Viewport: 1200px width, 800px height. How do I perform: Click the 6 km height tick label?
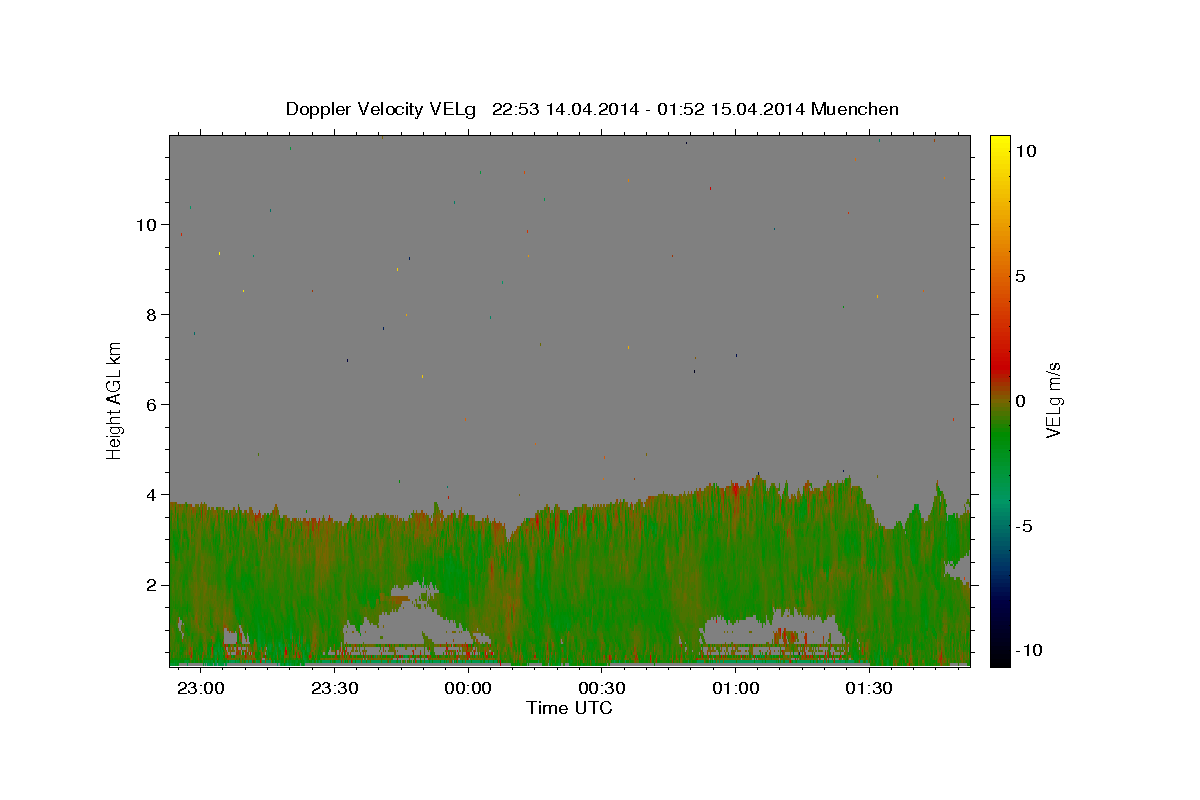152,404
